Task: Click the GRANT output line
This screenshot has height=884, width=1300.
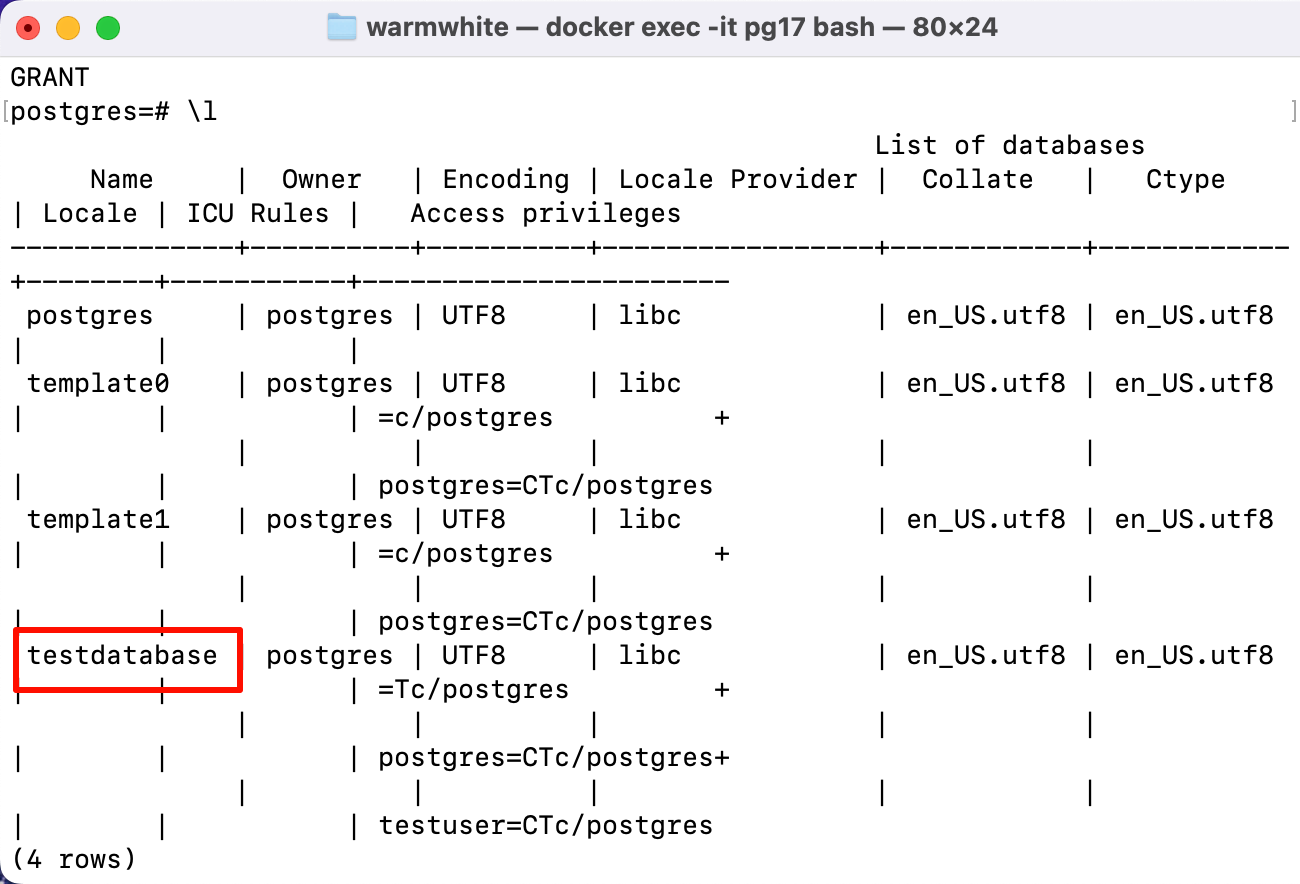Action: (47, 76)
